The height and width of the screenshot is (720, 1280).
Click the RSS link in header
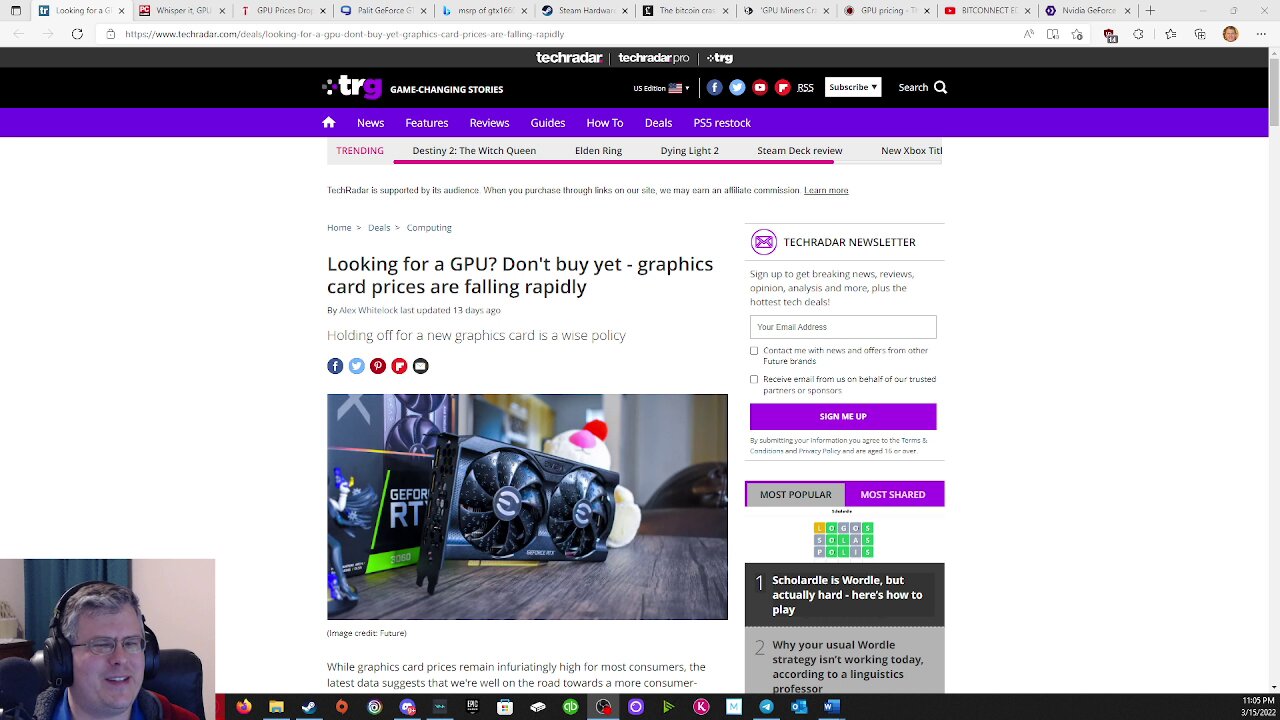coord(805,87)
